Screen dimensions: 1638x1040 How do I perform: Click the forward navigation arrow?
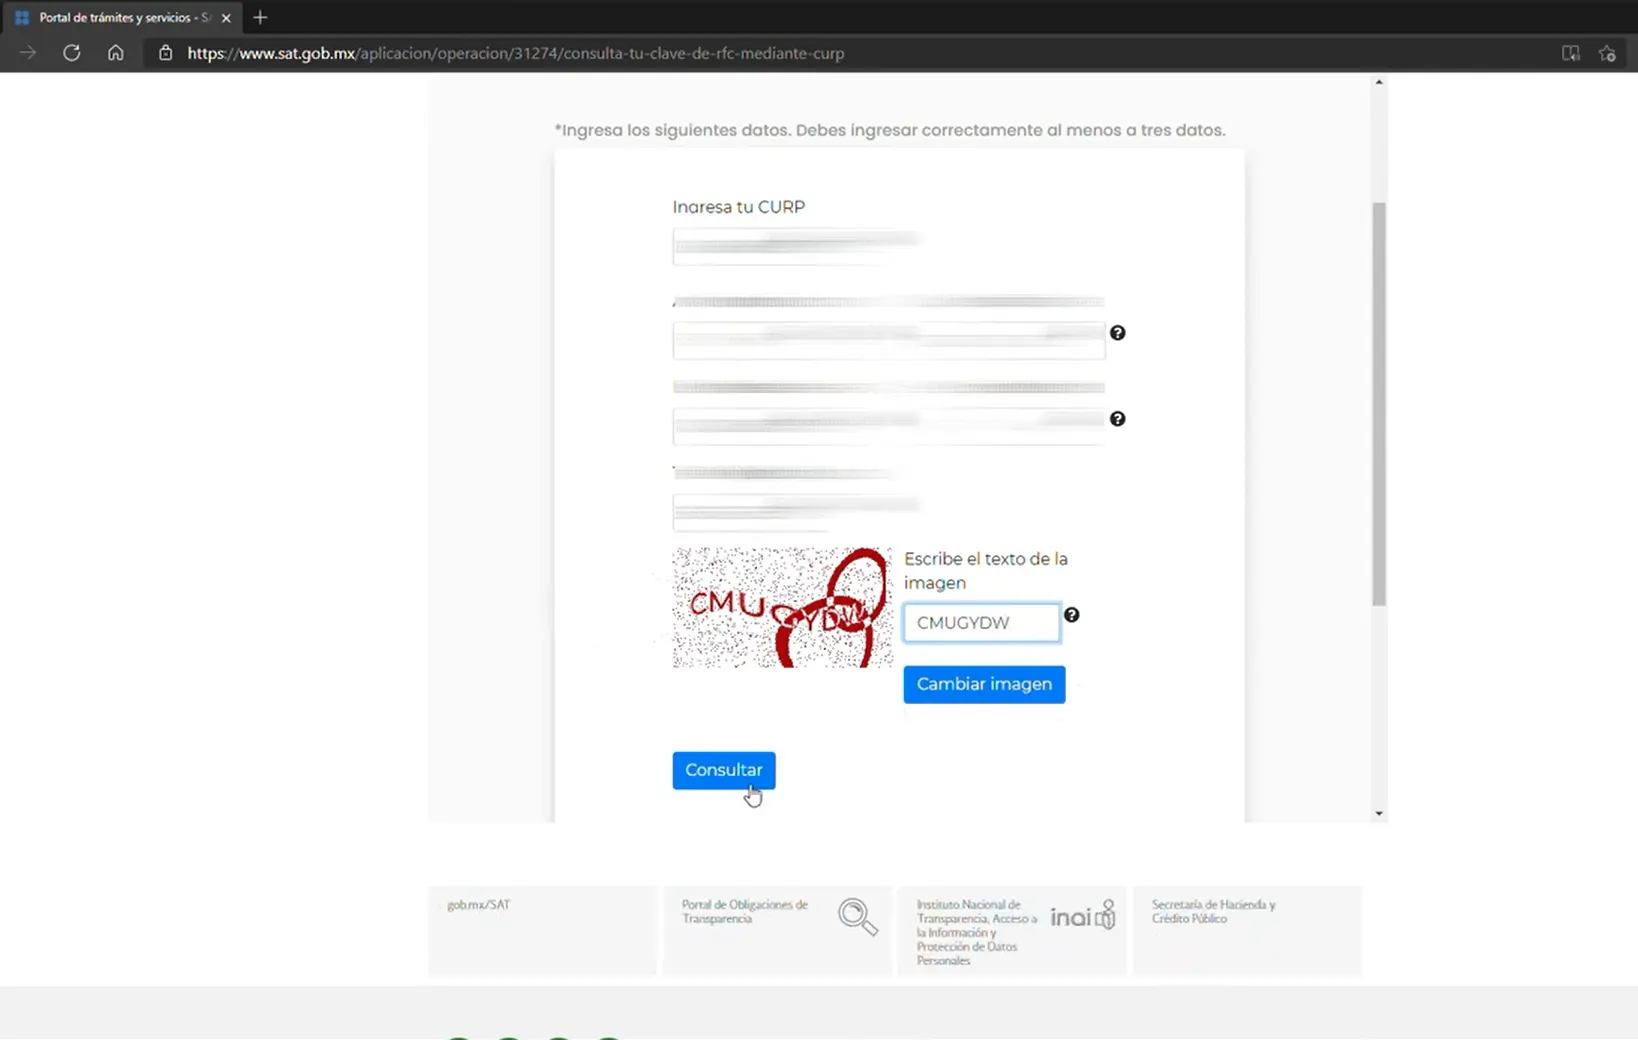tap(28, 53)
